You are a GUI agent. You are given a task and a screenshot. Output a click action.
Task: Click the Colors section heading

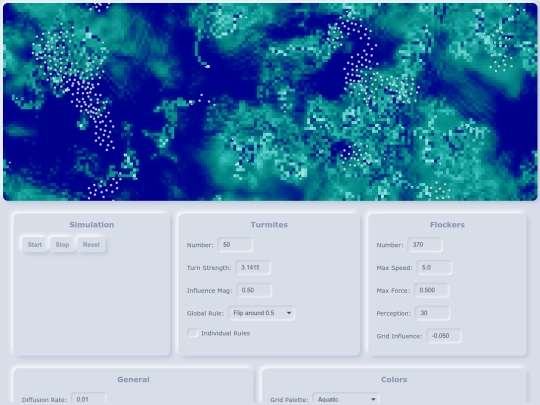394,380
